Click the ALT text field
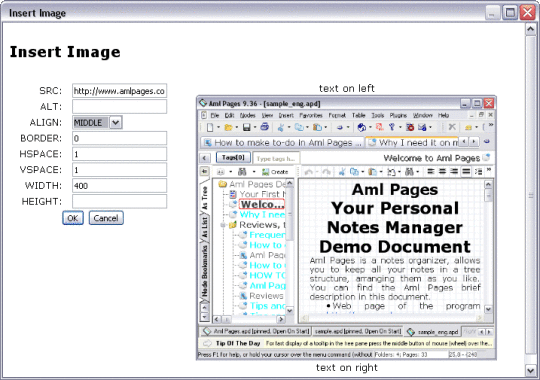540x380 pixels. [x=120, y=106]
